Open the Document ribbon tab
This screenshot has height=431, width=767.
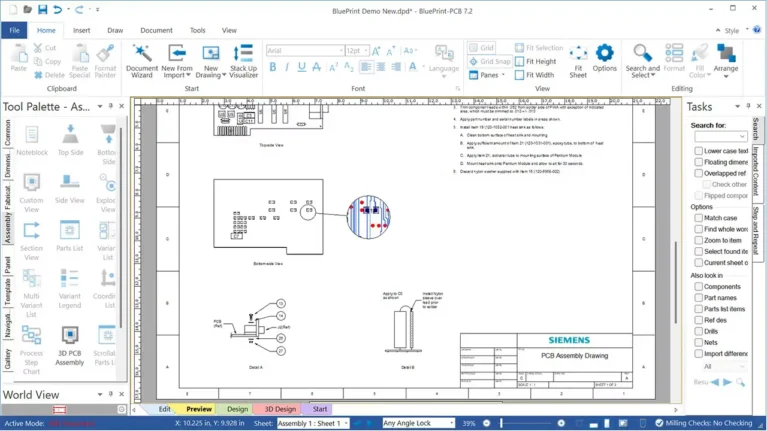click(x=156, y=30)
